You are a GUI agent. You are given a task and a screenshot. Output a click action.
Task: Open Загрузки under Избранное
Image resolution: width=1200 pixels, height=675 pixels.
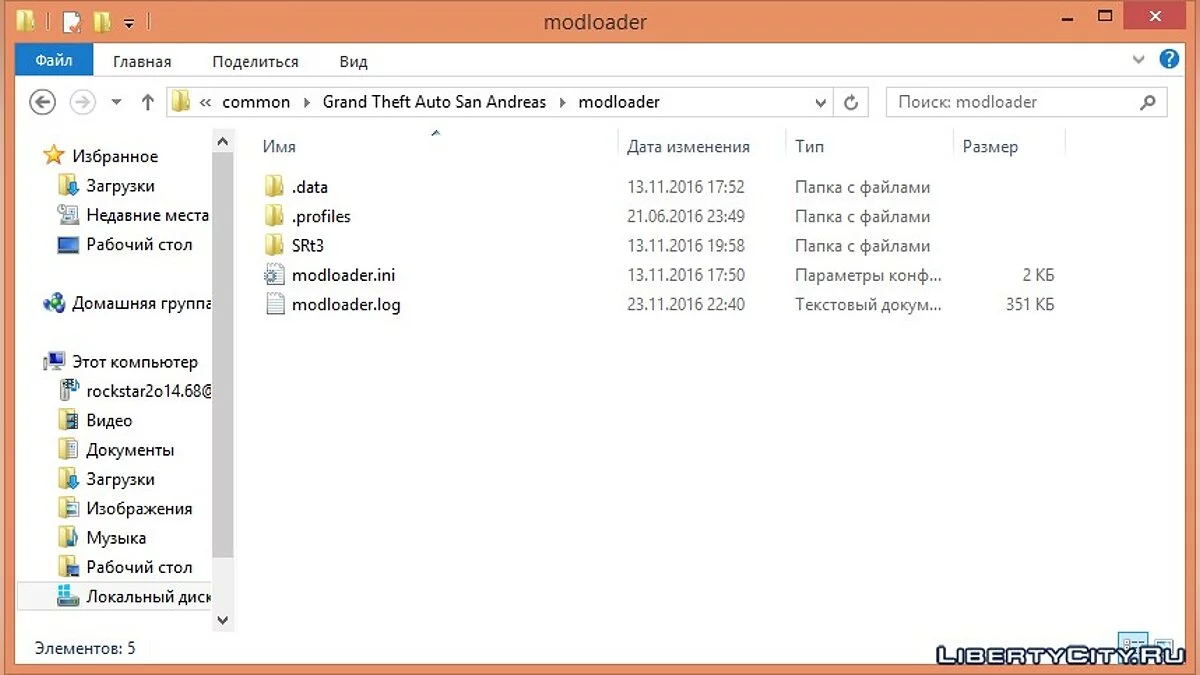tap(120, 186)
